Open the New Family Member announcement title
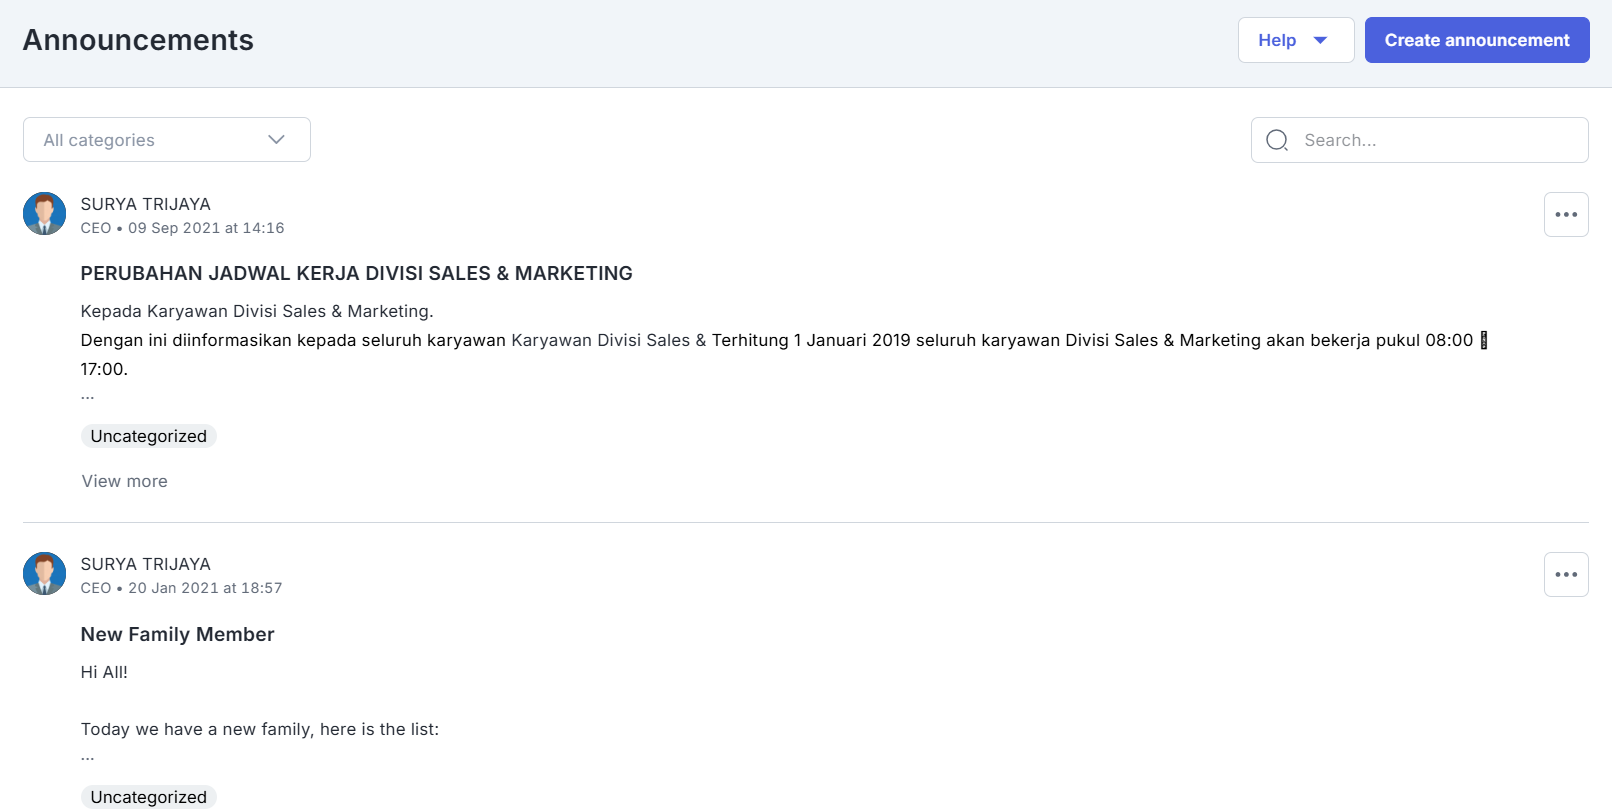This screenshot has height=812, width=1612. click(x=177, y=634)
